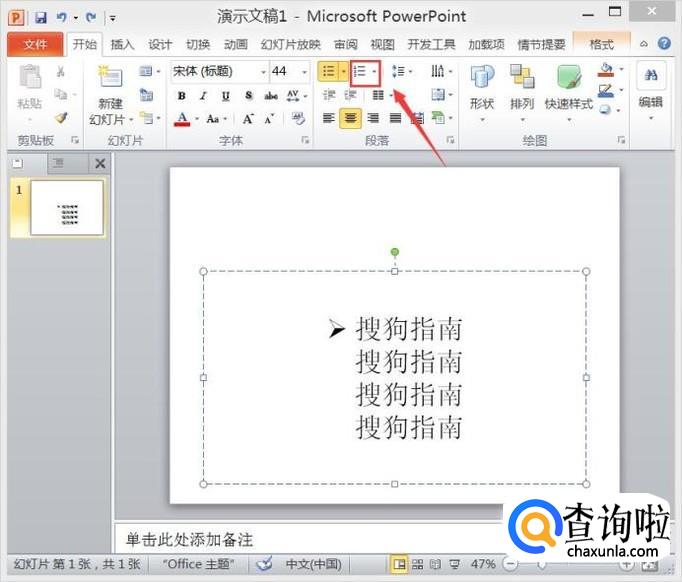Screen dimensions: 682x582
Task: Switch to Slide Sorter view
Action: [418, 564]
